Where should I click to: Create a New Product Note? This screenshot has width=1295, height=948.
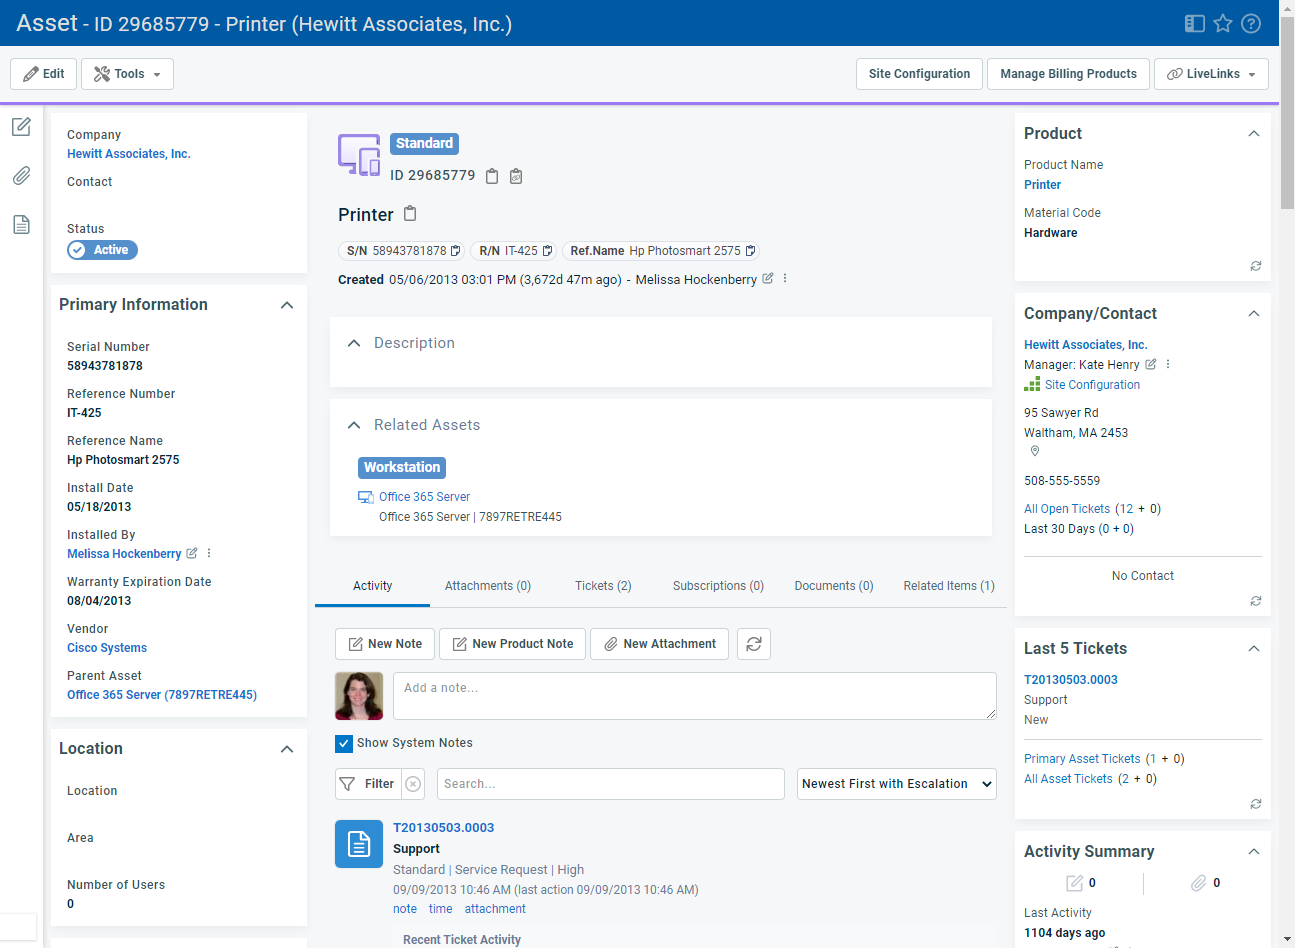513,644
